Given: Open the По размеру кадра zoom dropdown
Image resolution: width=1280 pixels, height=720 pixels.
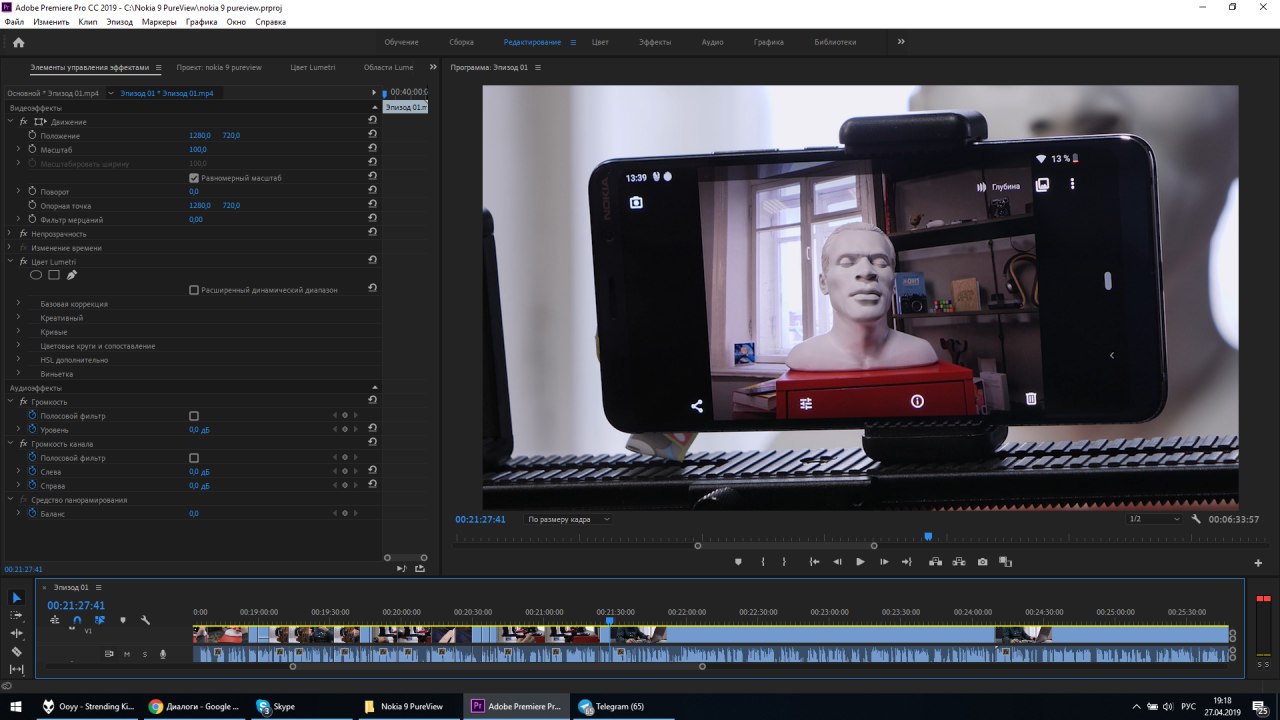Looking at the screenshot, I should 569,519.
